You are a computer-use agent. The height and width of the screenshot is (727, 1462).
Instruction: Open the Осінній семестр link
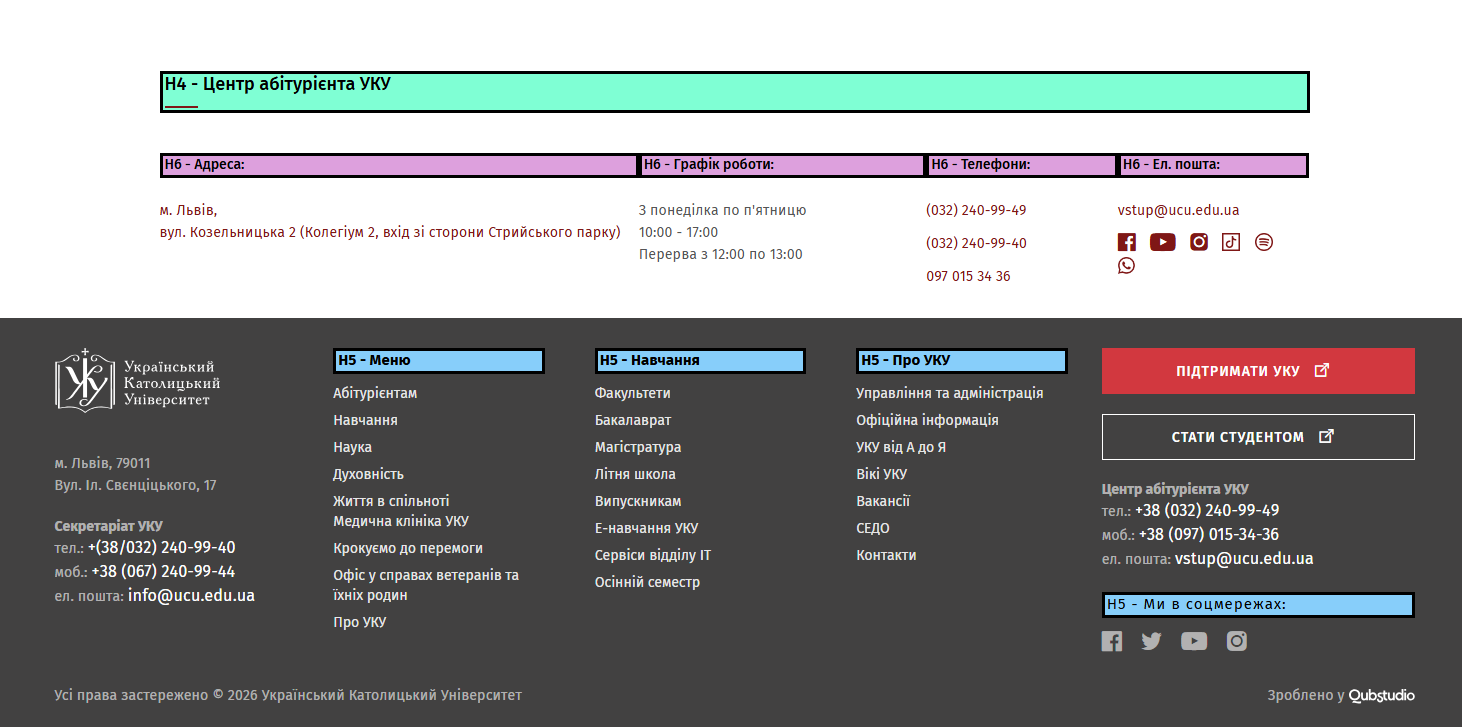(647, 582)
